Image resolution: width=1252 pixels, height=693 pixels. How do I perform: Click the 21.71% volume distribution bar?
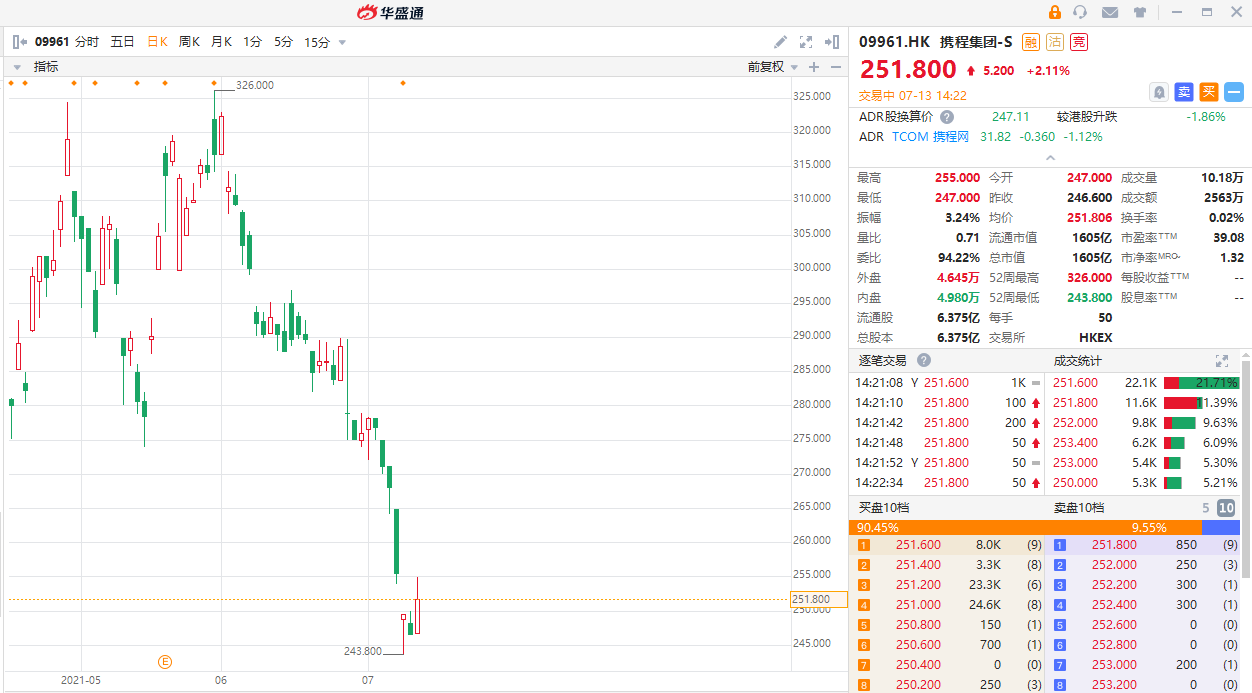(1201, 383)
